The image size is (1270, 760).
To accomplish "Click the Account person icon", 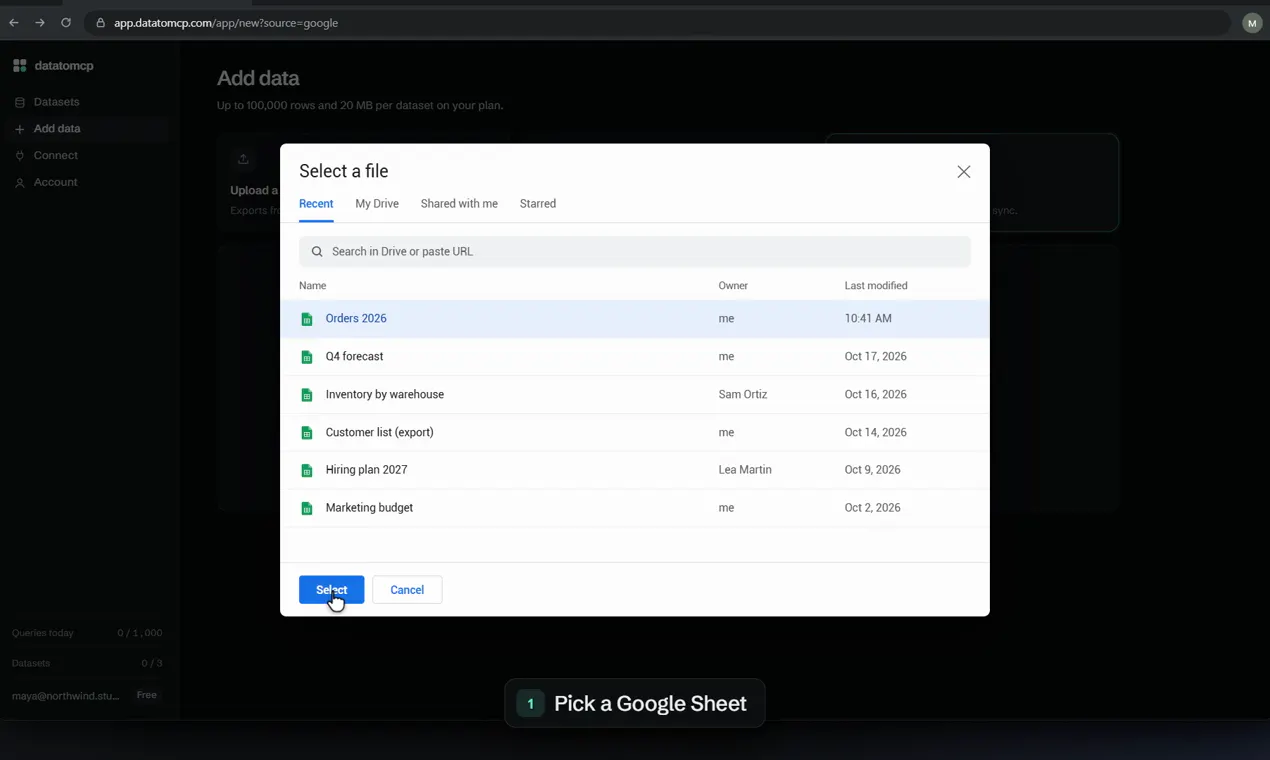I will coord(19,183).
